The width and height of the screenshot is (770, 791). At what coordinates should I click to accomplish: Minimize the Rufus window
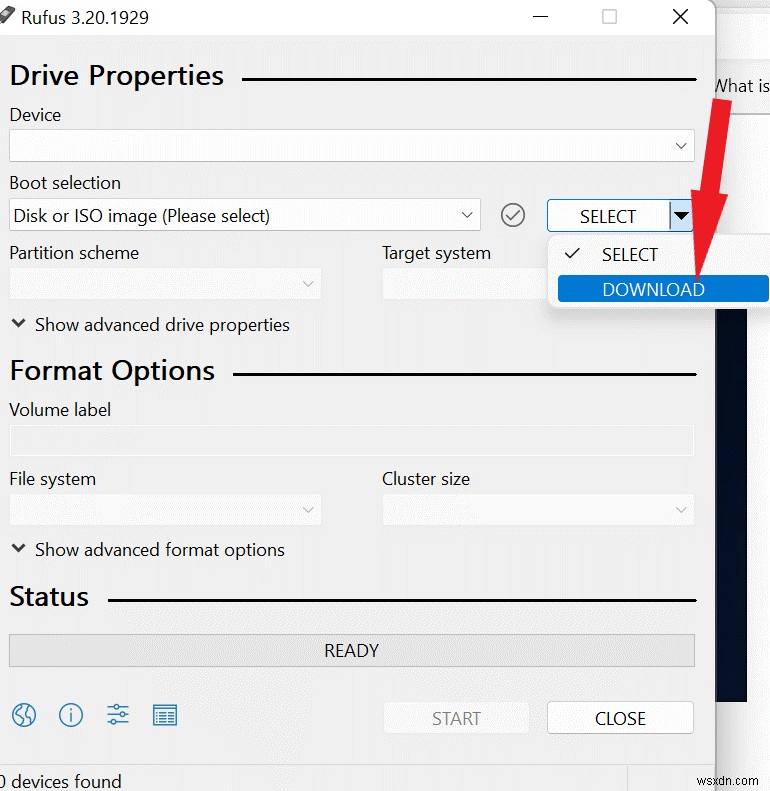click(x=540, y=17)
